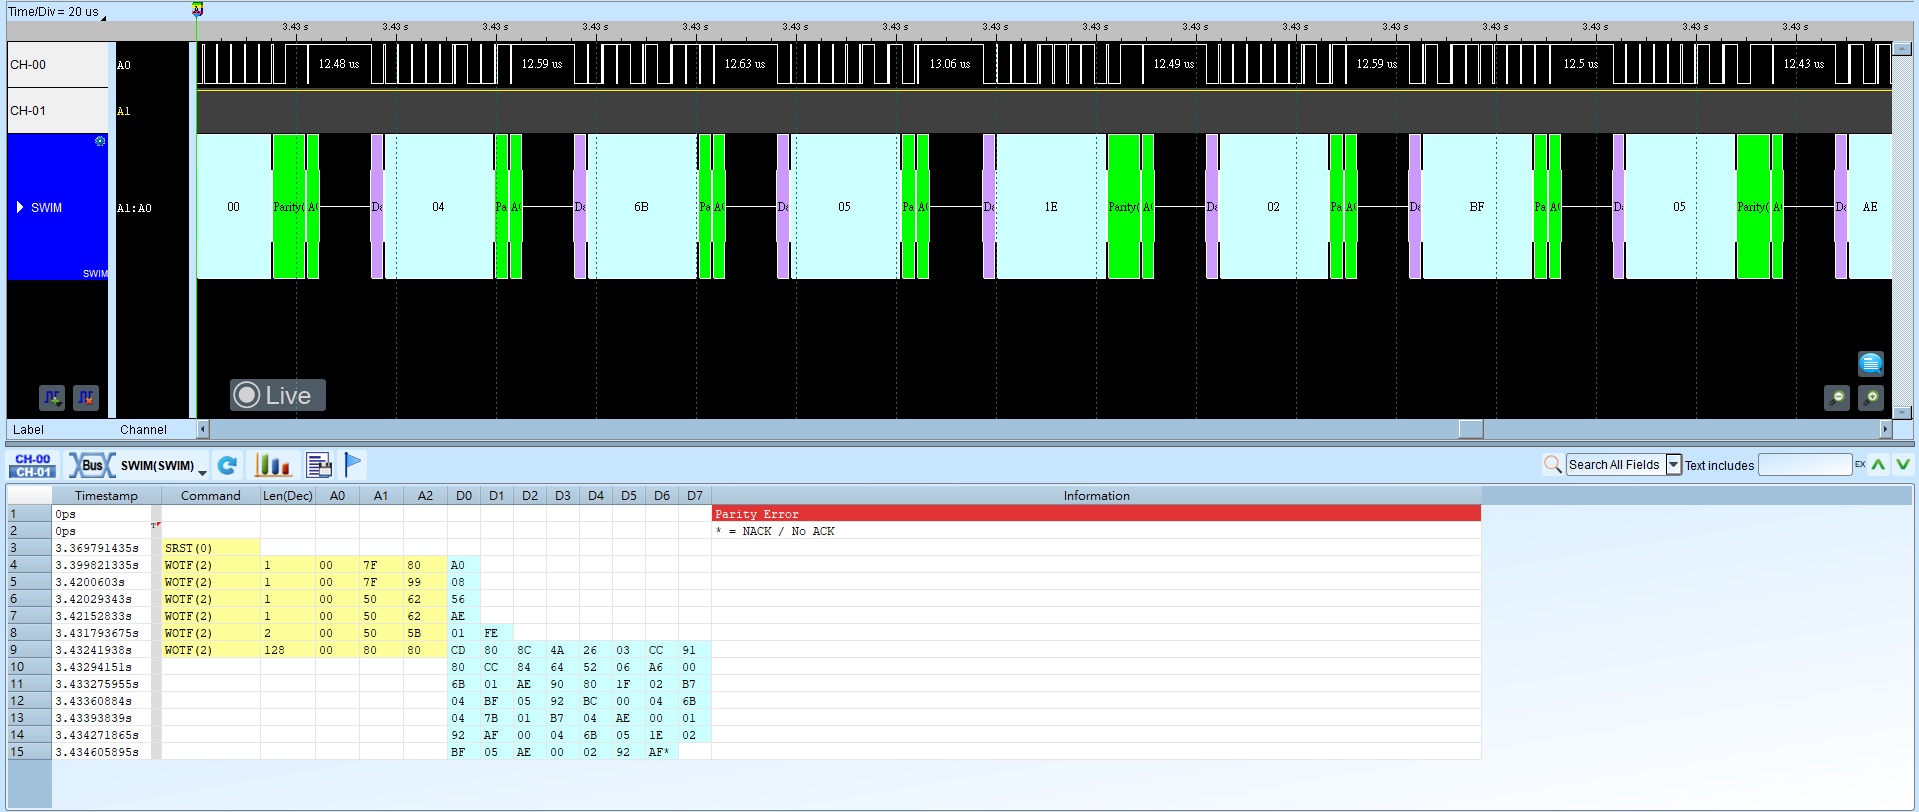Click the Command column header
1919x812 pixels.
tap(210, 495)
